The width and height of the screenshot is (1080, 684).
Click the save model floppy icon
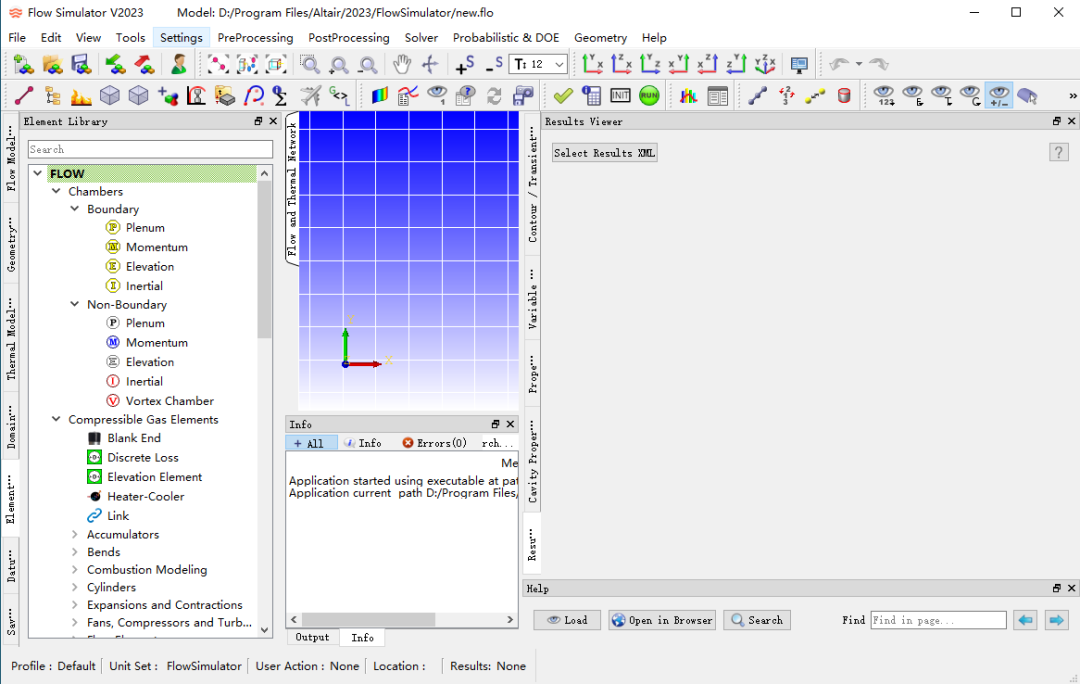[81, 65]
